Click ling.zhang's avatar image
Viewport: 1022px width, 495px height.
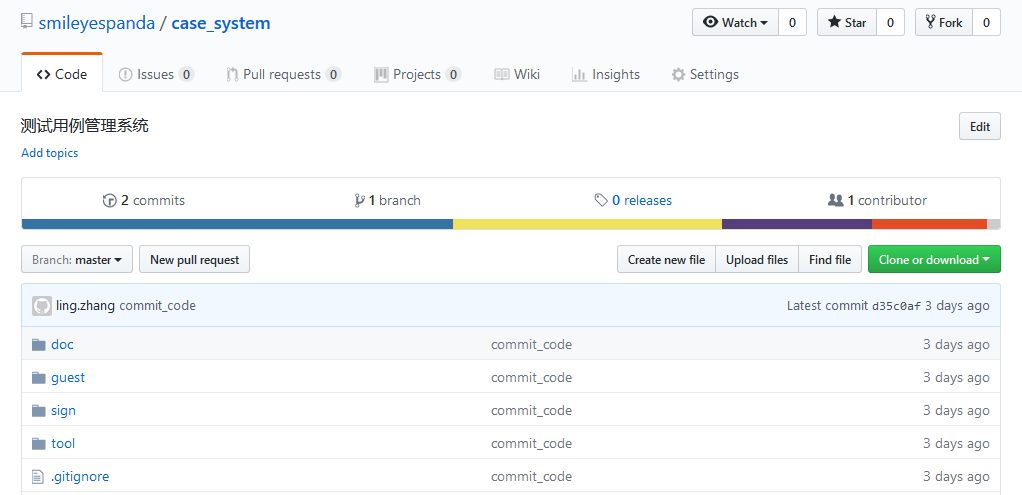pyautogui.click(x=42, y=305)
